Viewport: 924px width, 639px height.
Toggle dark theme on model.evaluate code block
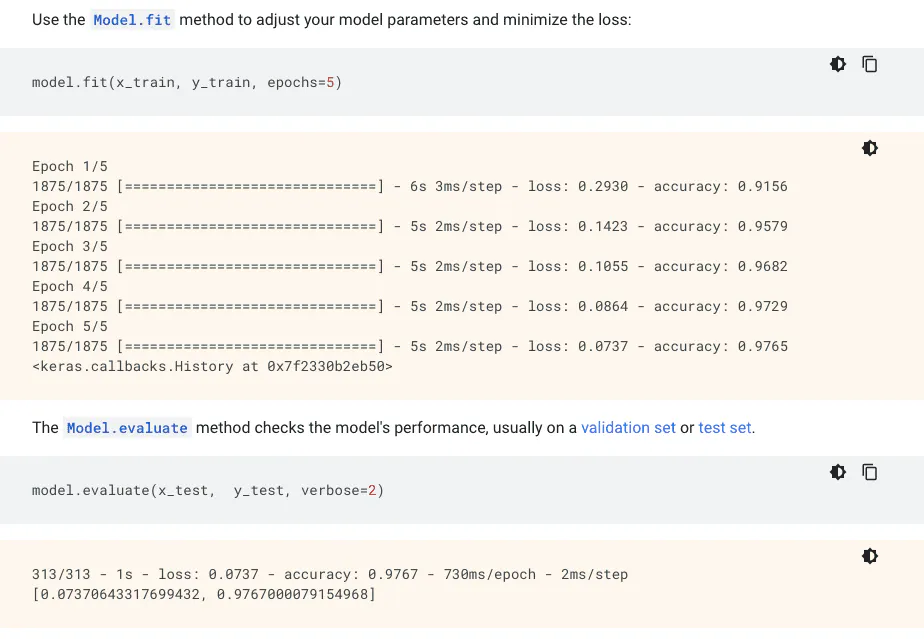[x=838, y=472]
